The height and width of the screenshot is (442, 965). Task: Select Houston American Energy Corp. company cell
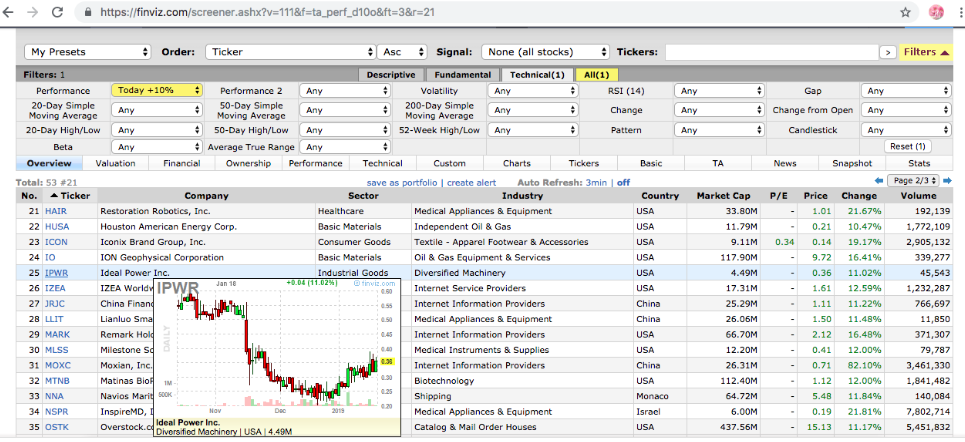[x=206, y=227]
